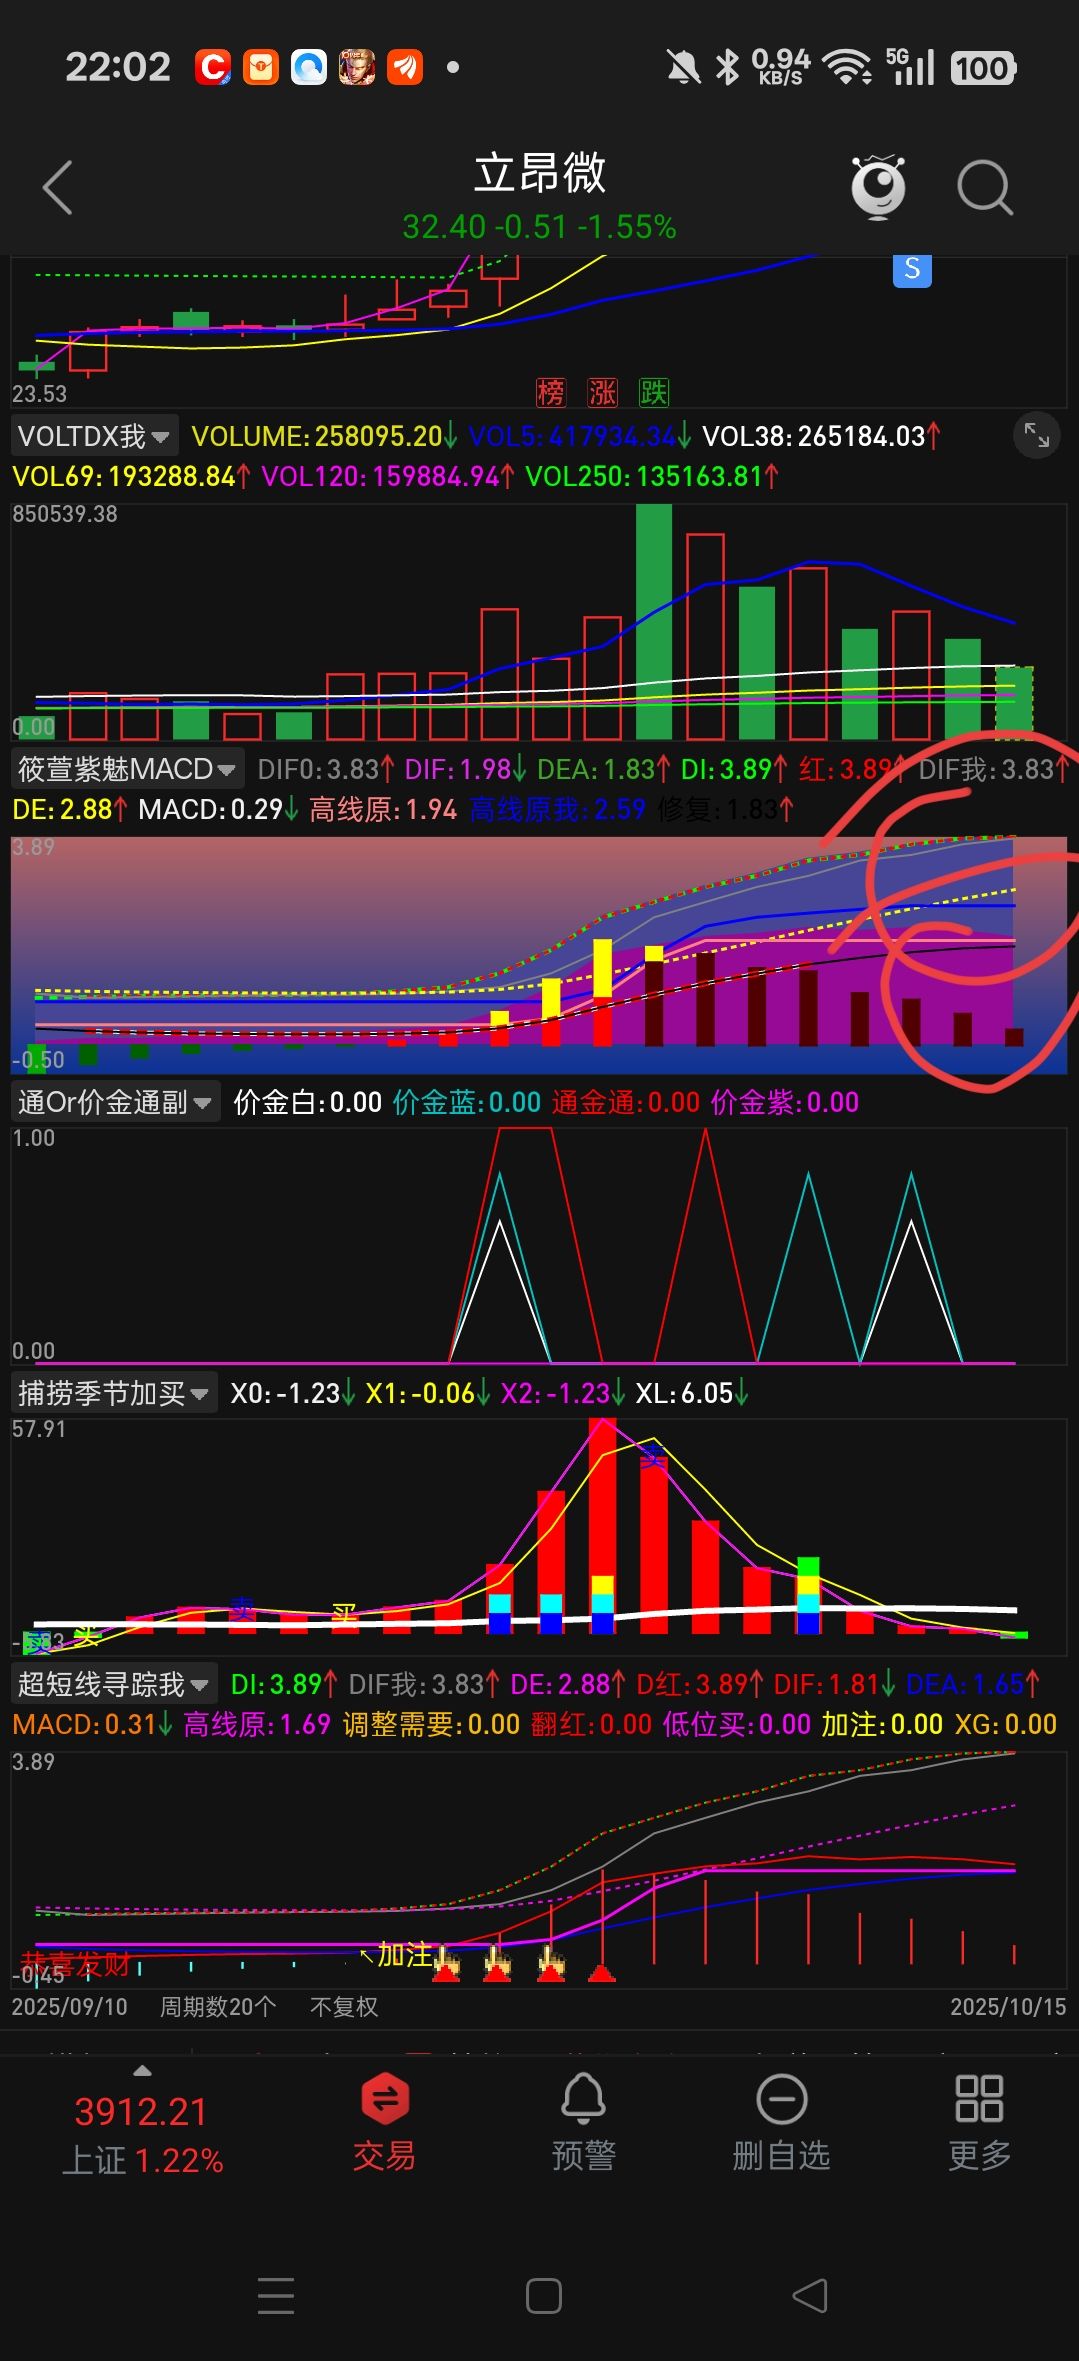Tap price line 32.40 -0.51 -1.55%
The height and width of the screenshot is (2361, 1079).
click(540, 227)
